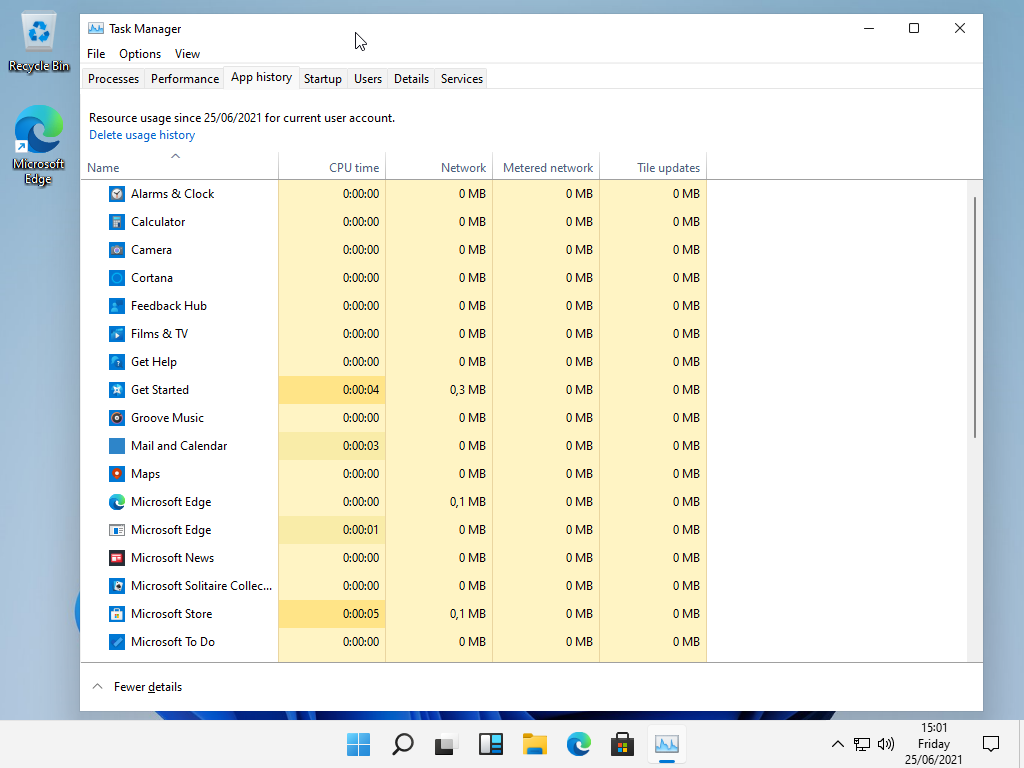Click the Alarms & Clock app icon

(x=117, y=194)
